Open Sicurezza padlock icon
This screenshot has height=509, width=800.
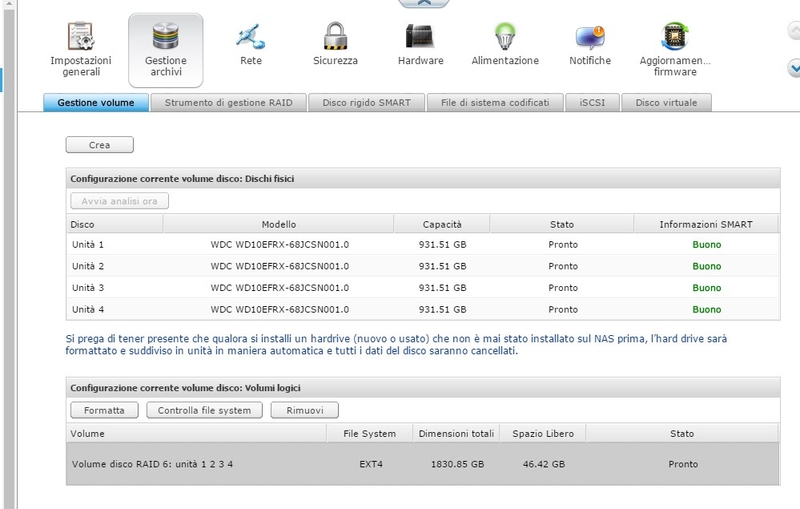click(335, 38)
